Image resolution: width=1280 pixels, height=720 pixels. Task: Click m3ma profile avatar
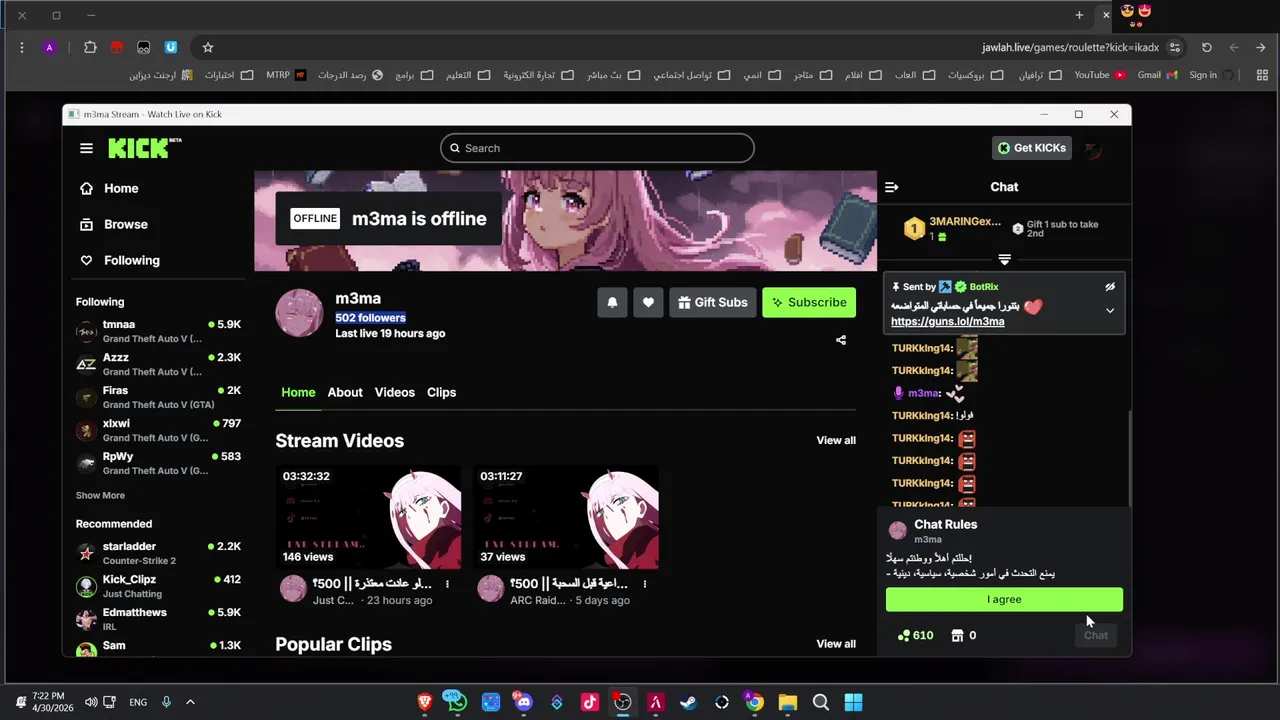click(x=299, y=313)
